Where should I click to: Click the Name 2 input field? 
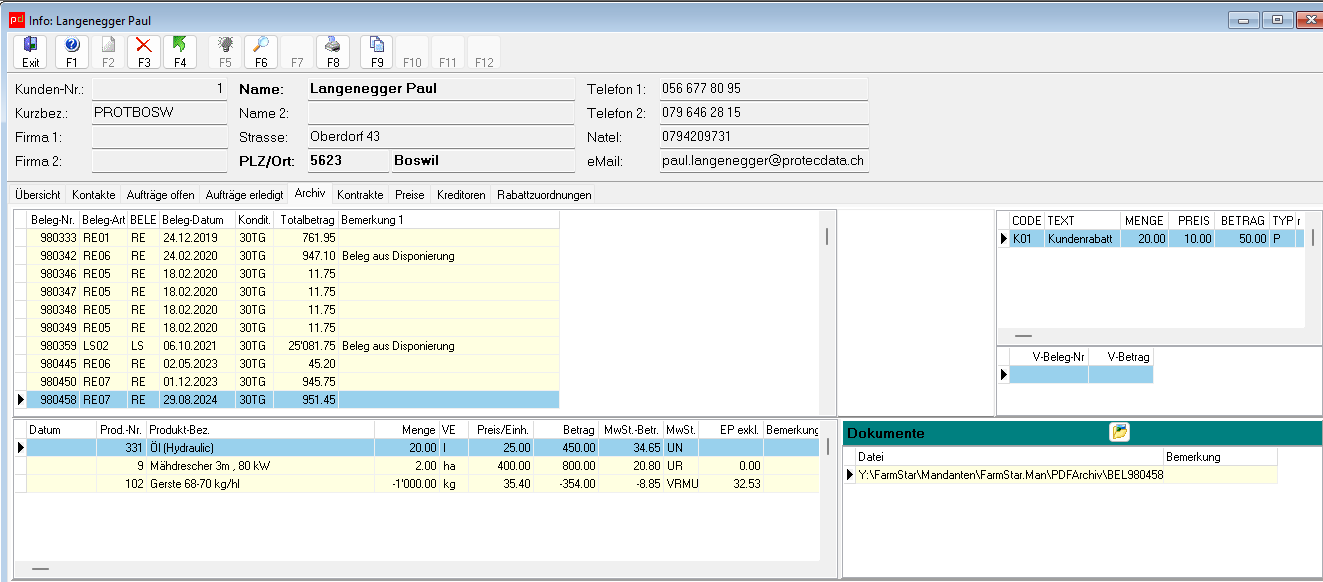coord(441,113)
